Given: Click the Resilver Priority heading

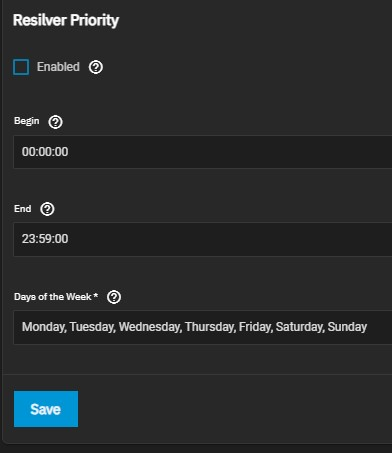Looking at the screenshot, I should pos(66,20).
